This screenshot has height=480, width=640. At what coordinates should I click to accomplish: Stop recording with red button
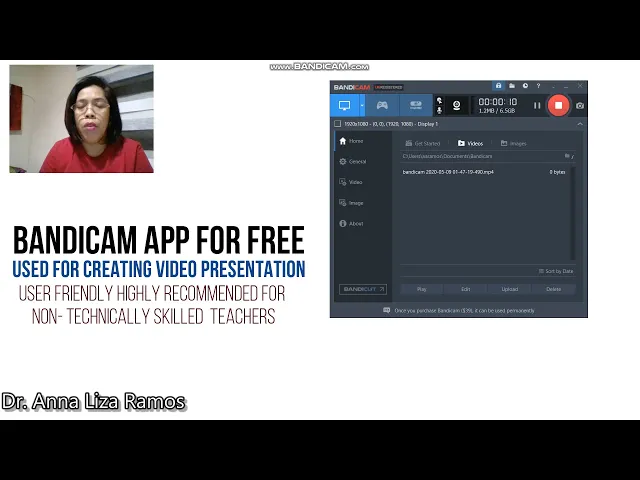pos(558,106)
